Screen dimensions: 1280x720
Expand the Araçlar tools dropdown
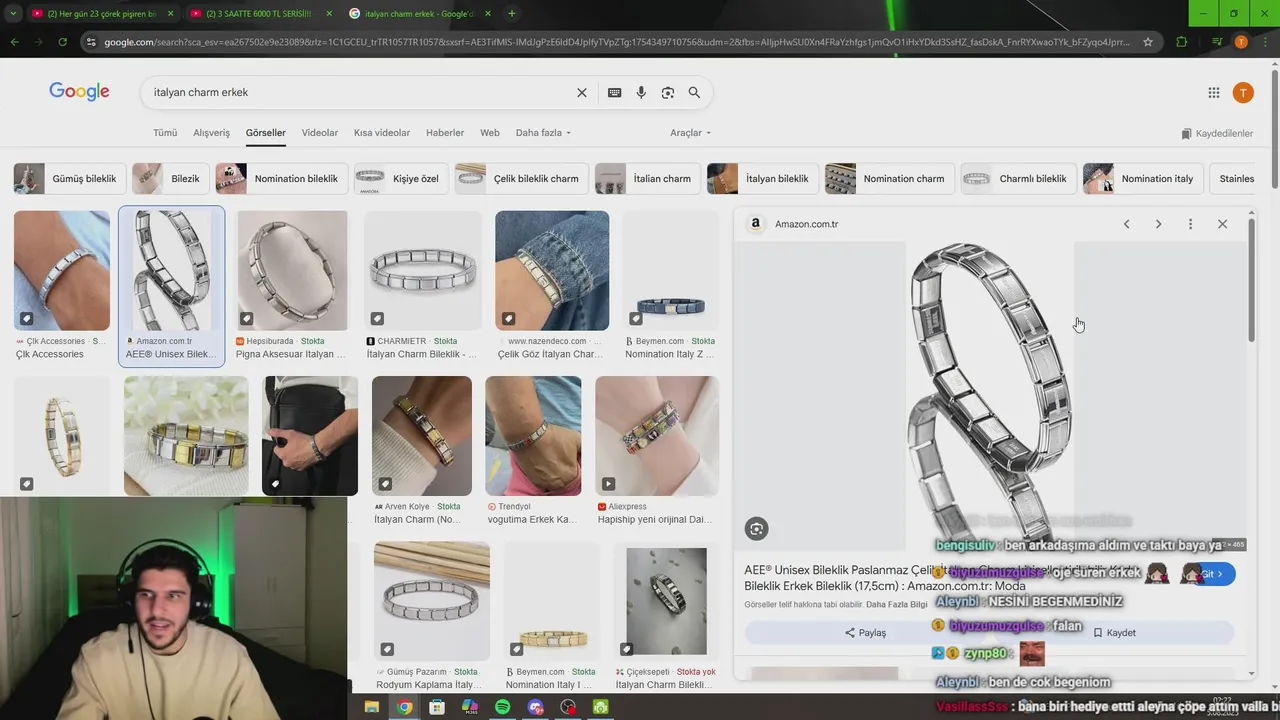tap(690, 133)
